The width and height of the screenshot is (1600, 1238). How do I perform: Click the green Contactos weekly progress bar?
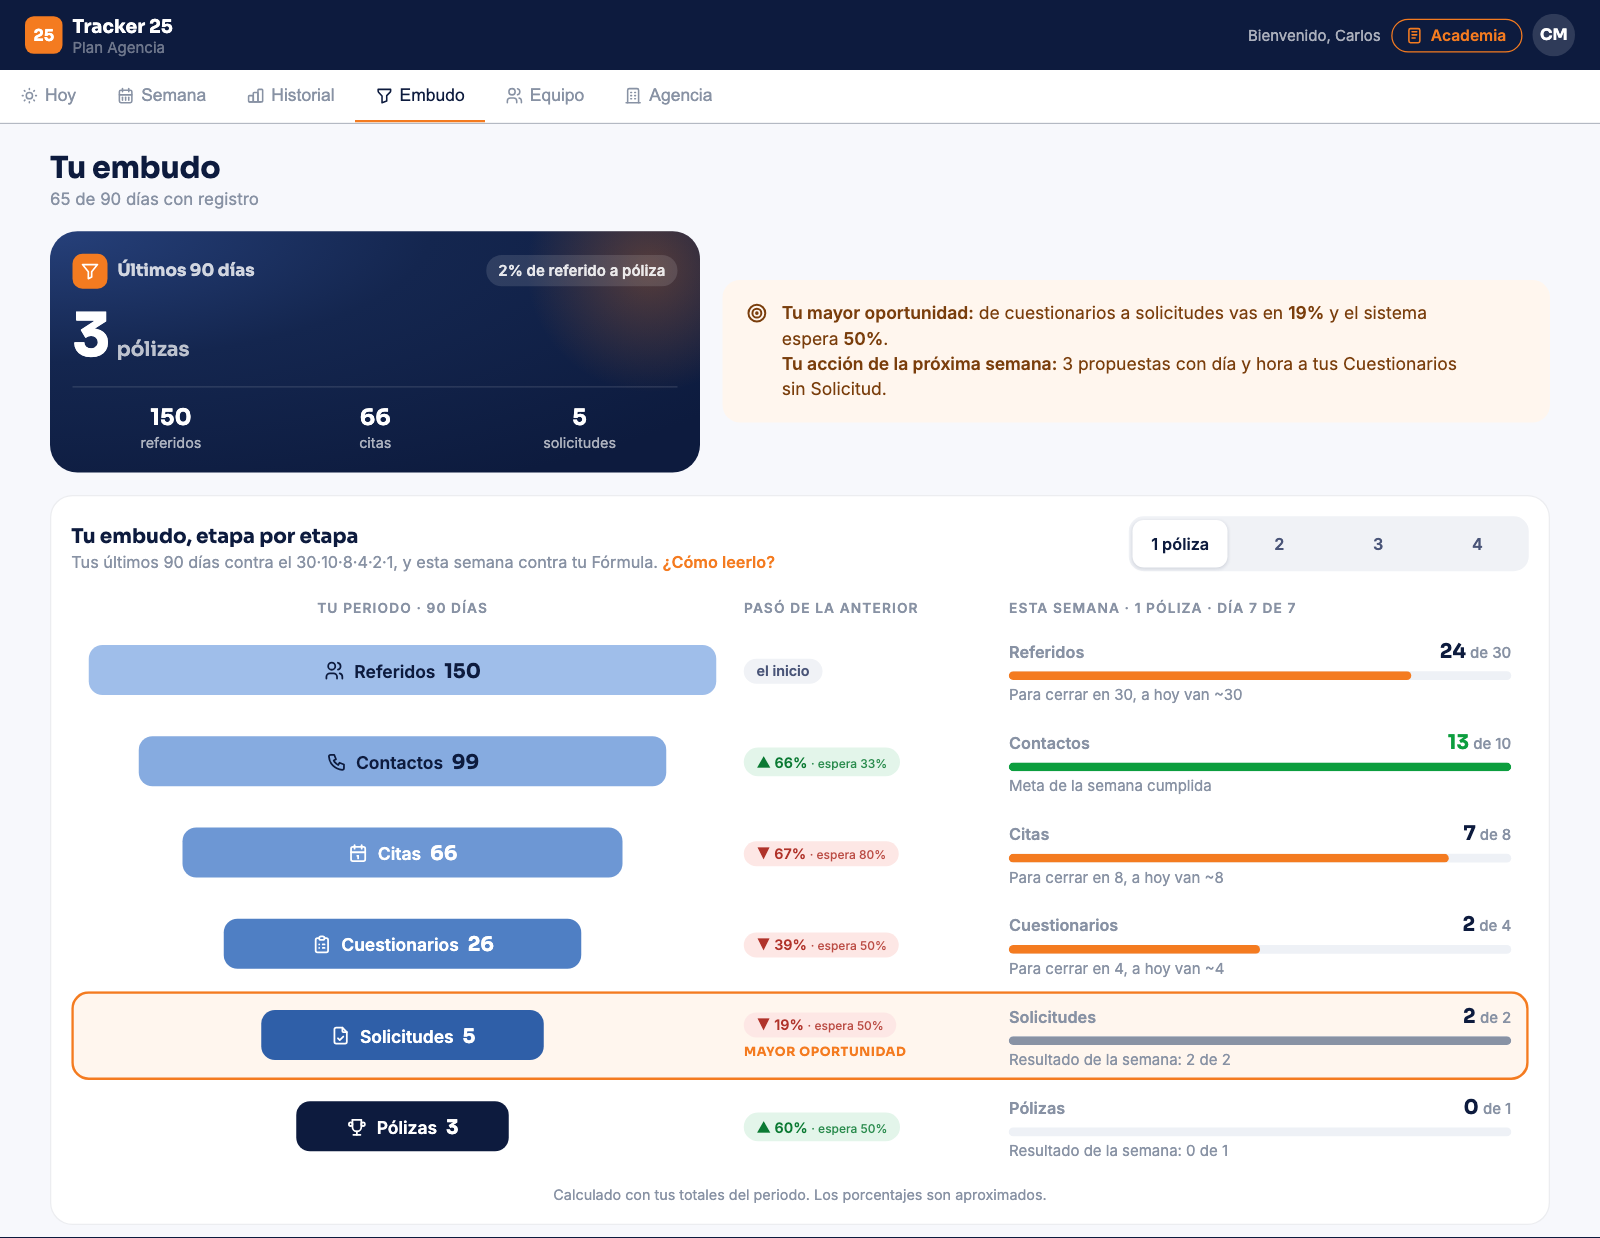pyautogui.click(x=1260, y=767)
